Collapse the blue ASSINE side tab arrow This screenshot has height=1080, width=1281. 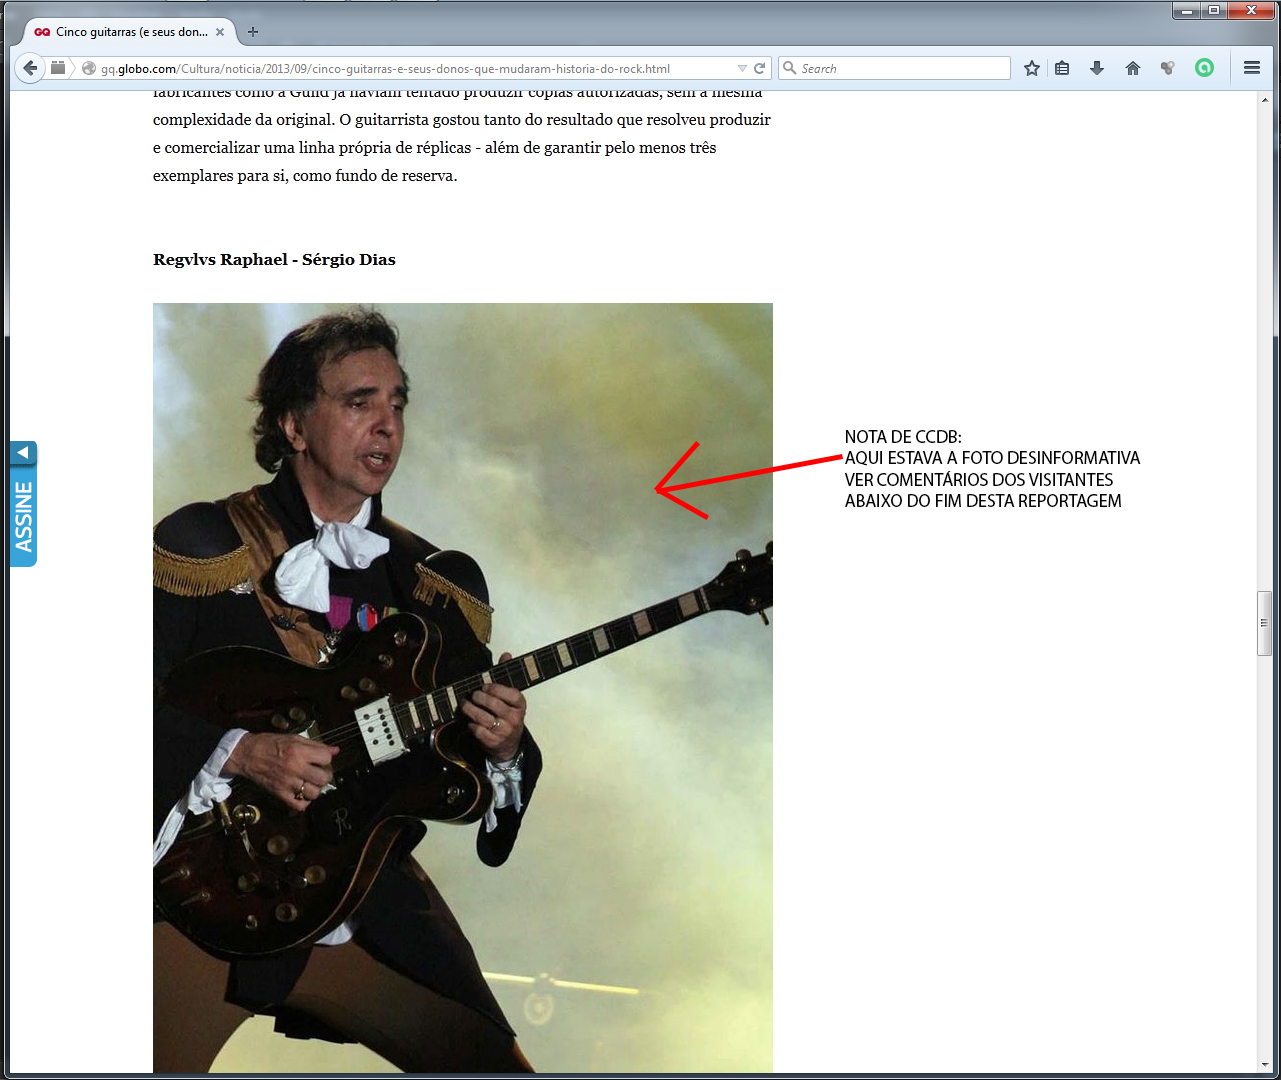click(x=23, y=453)
